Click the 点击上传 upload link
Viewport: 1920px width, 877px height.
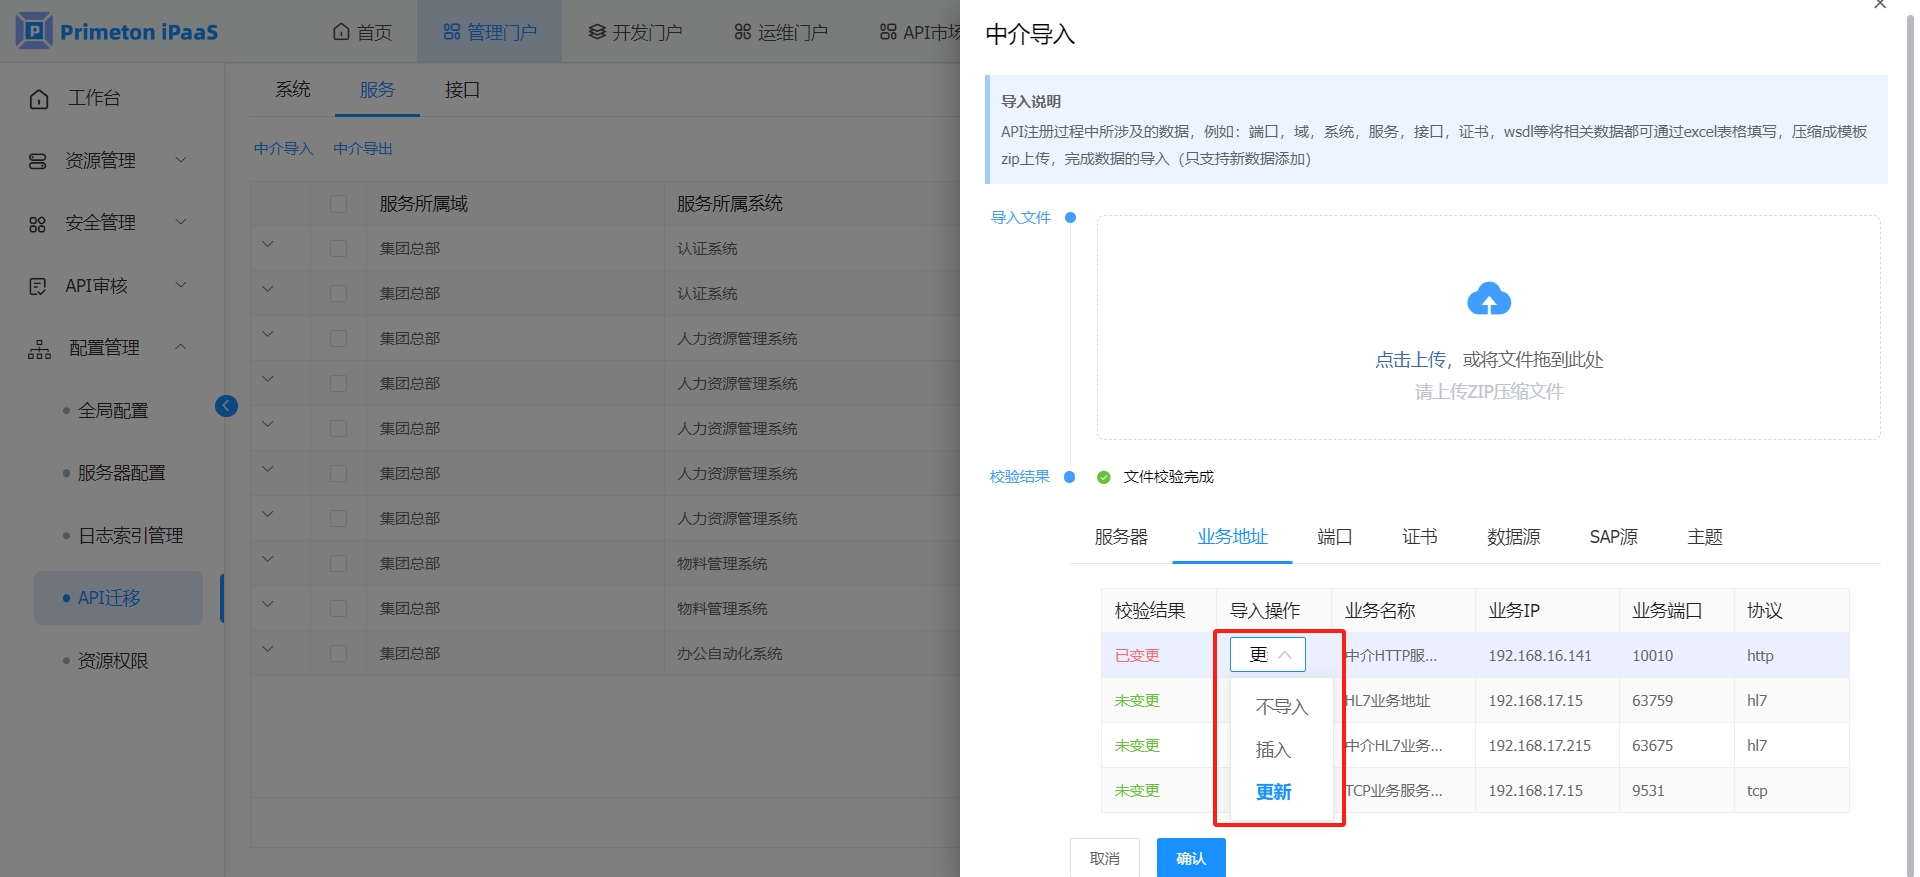tap(1410, 360)
